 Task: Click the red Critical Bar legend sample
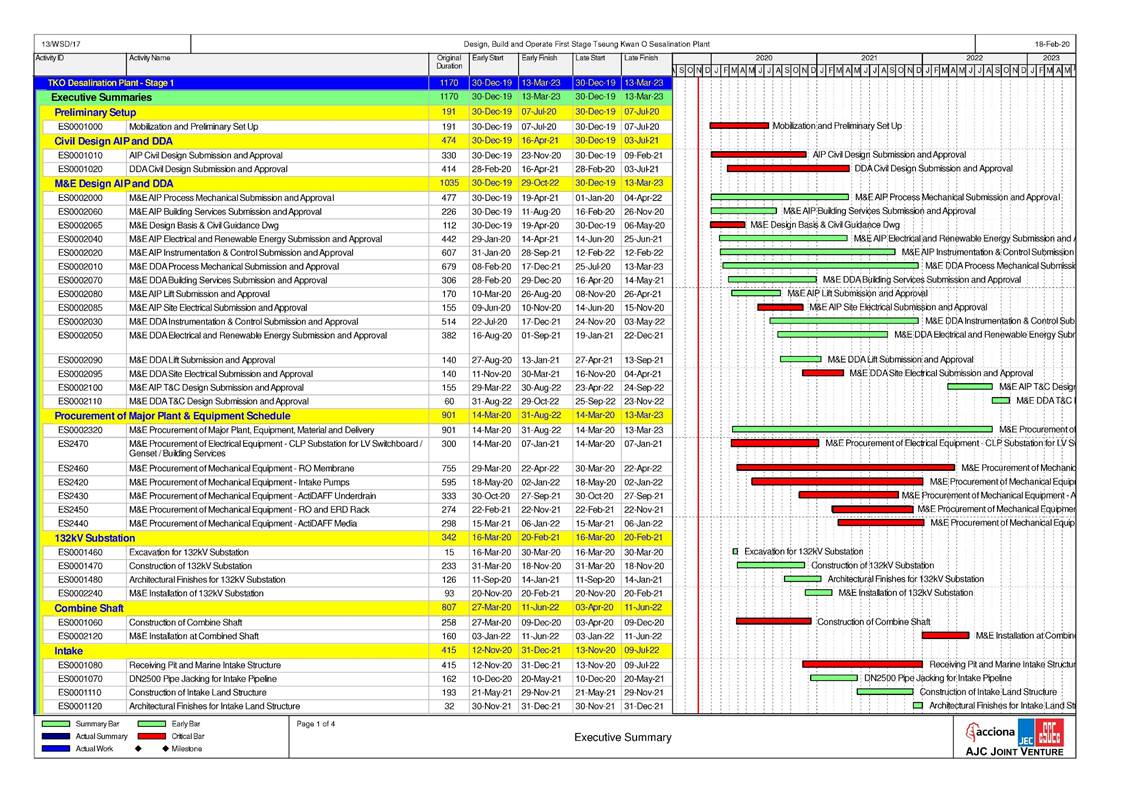(151, 736)
